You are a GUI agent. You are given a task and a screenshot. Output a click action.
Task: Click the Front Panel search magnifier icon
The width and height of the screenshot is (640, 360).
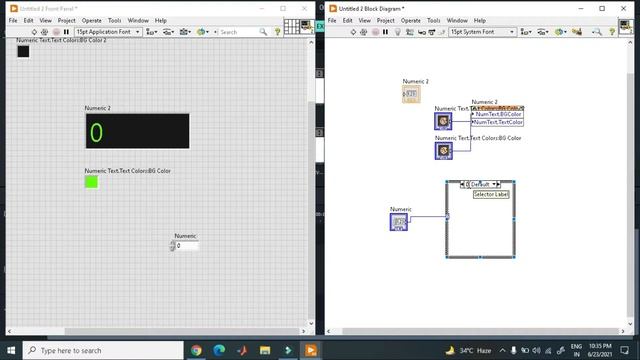263,32
